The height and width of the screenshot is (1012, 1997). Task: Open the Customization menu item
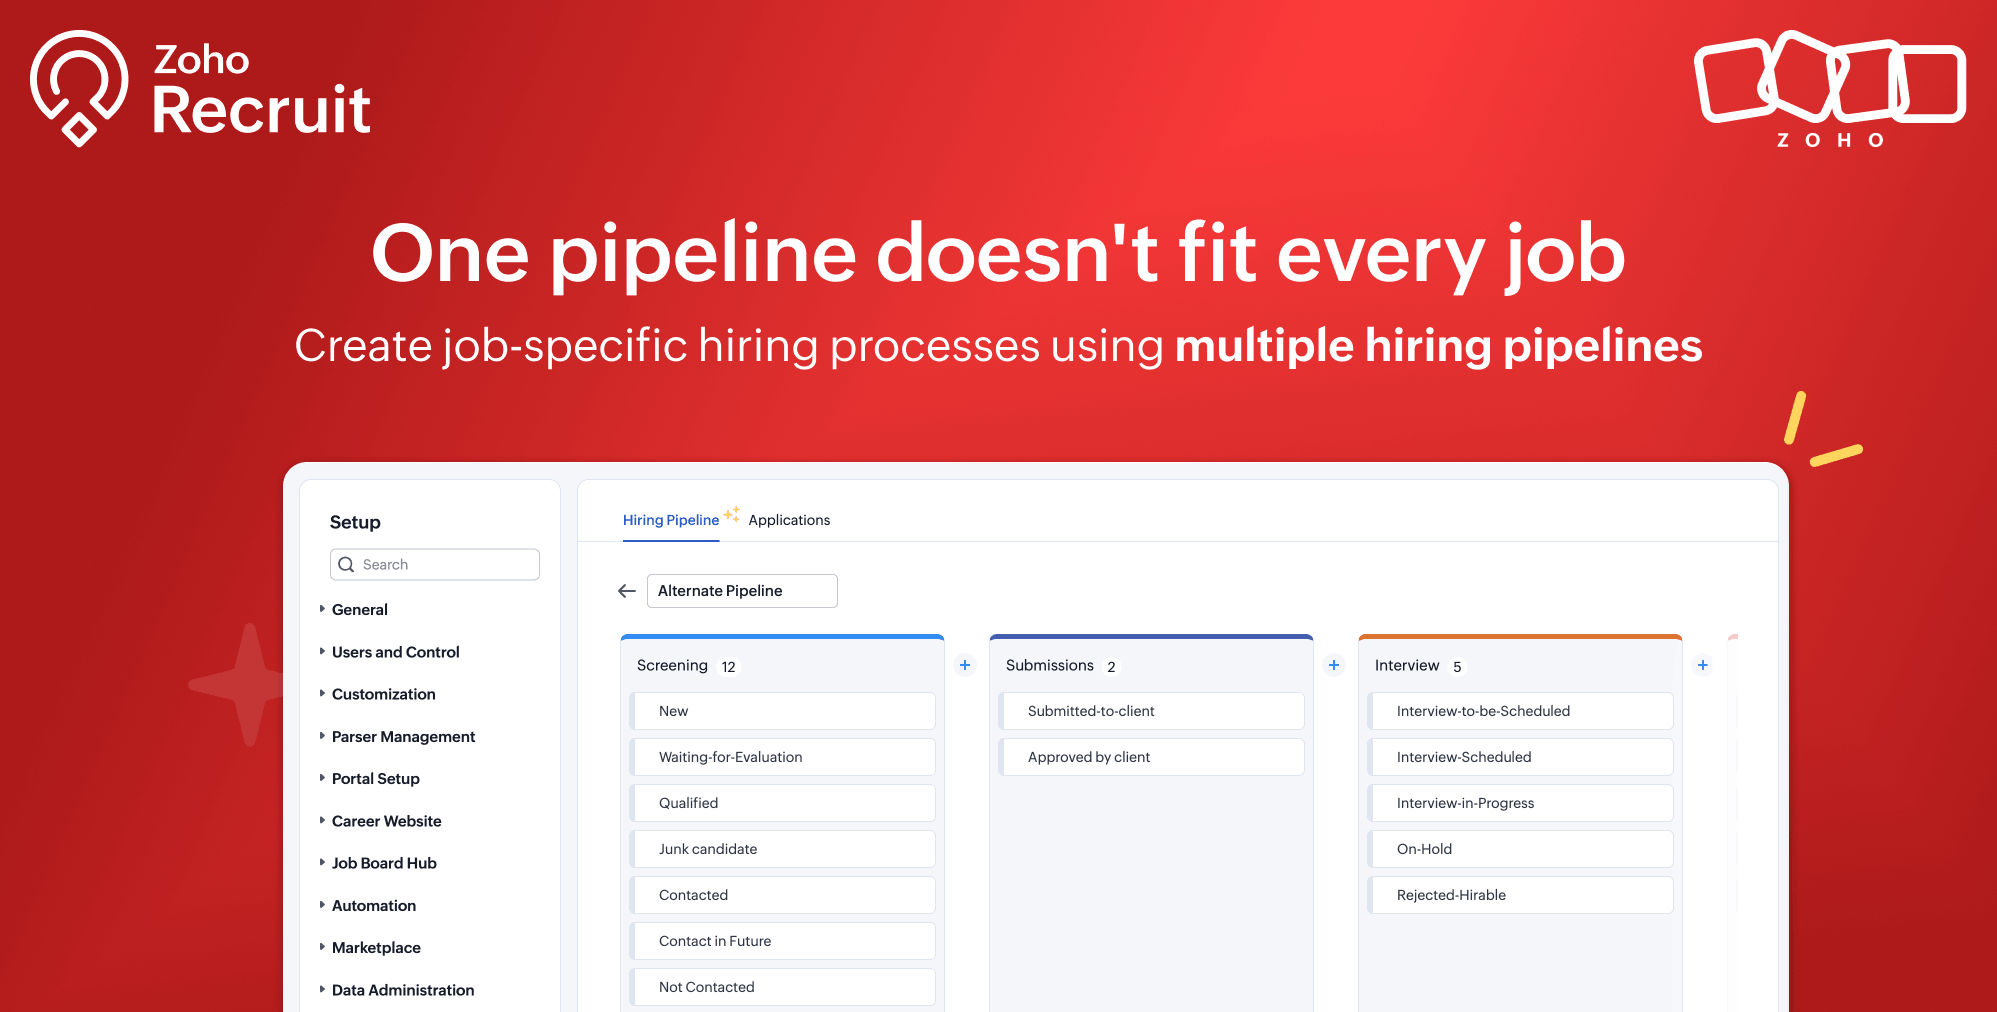384,694
